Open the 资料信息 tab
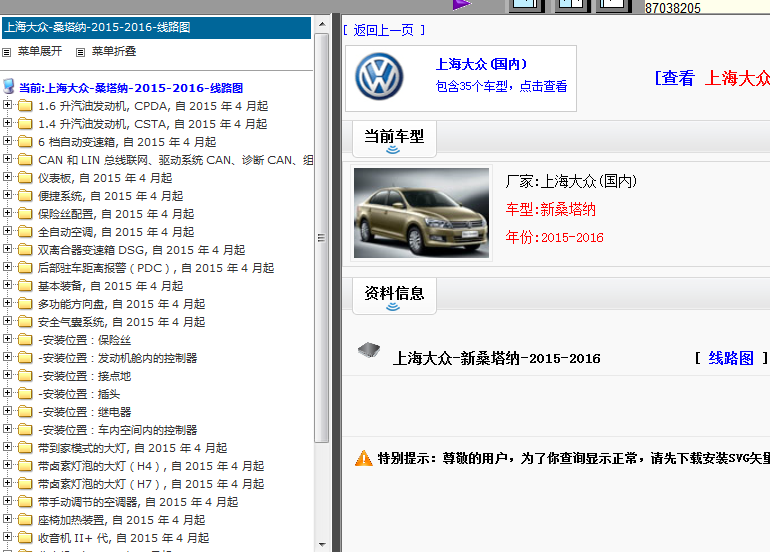Screen dimensions: 770x552 pyautogui.click(x=394, y=297)
